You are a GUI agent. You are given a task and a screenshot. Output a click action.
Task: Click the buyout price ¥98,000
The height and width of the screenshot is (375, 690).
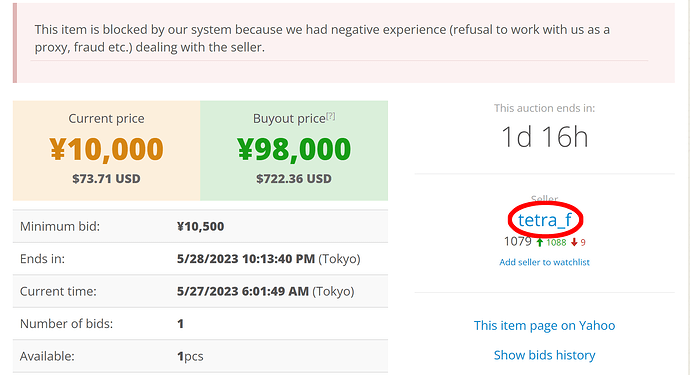pyautogui.click(x=294, y=149)
